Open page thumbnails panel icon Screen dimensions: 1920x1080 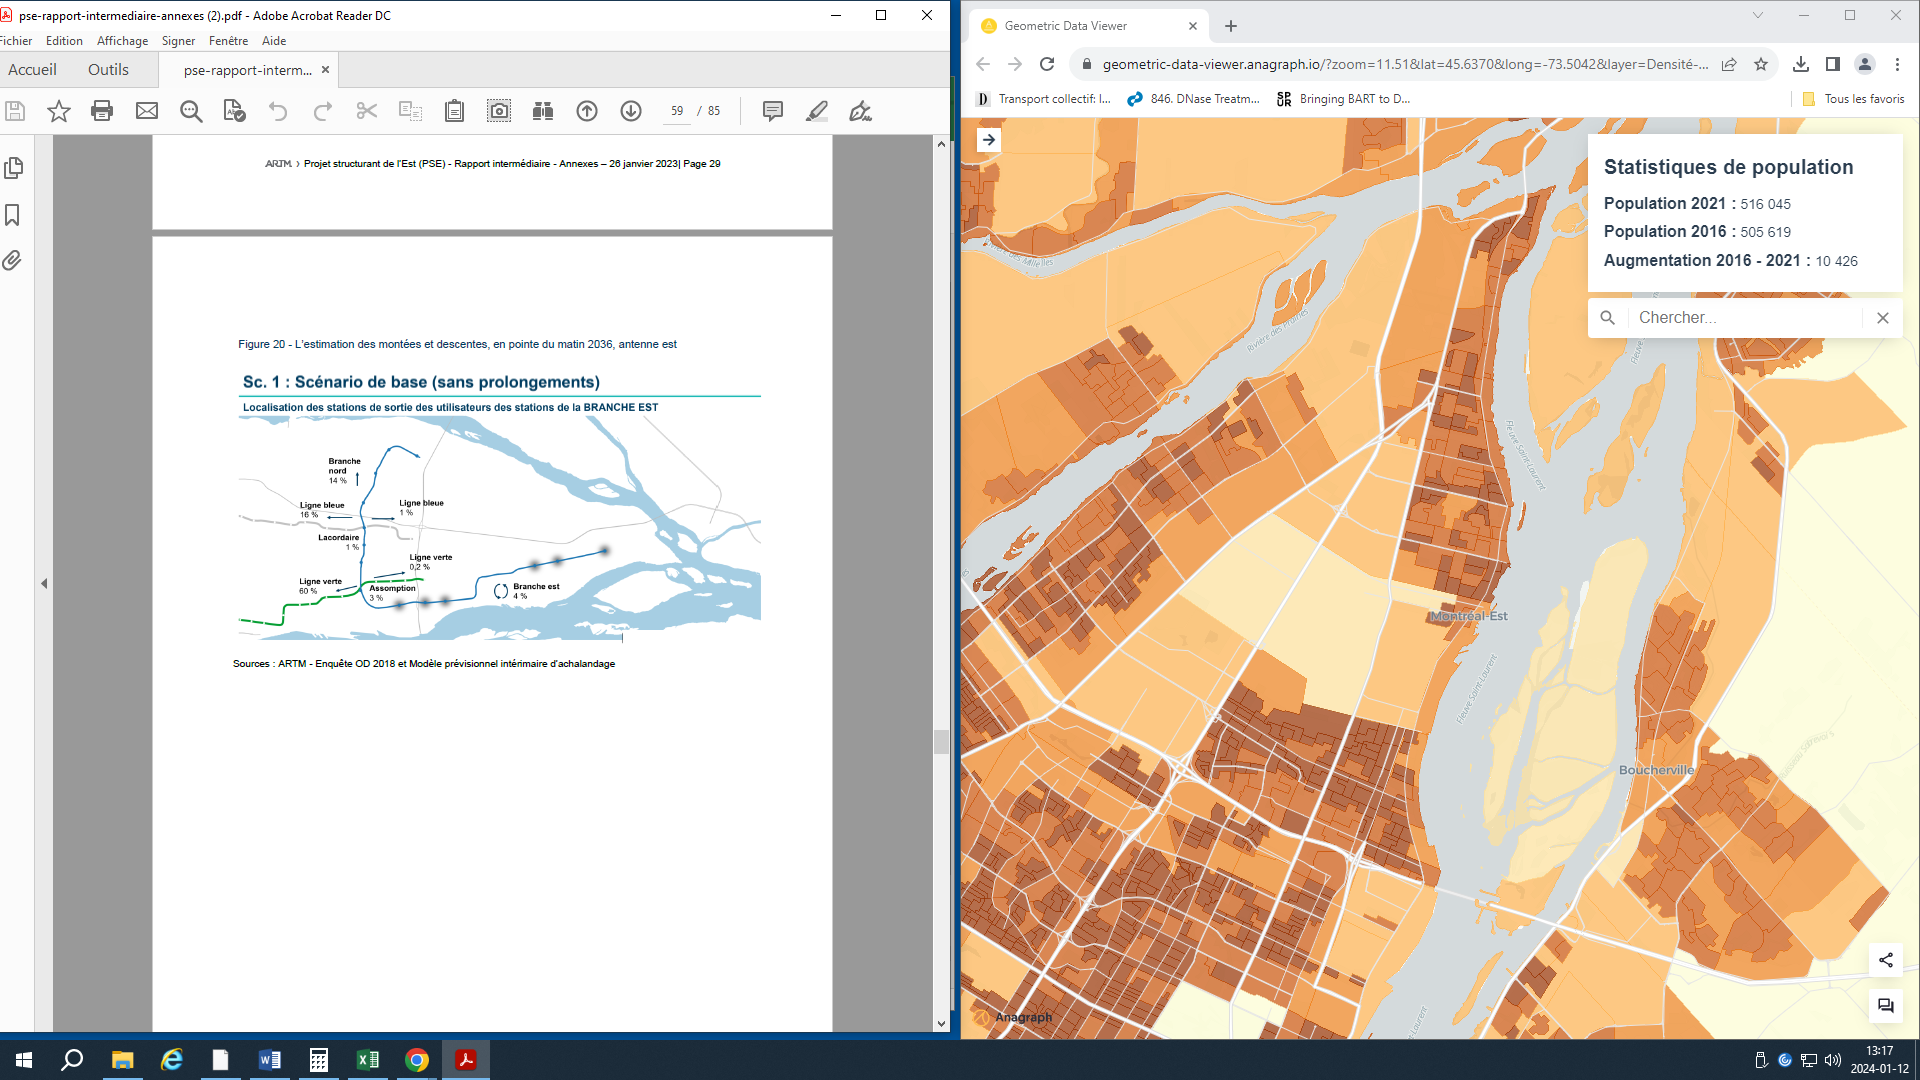tap(14, 168)
